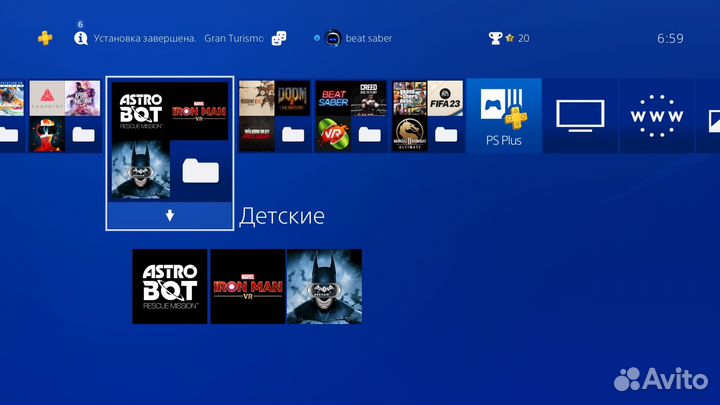720x405 pixels.
Task: Select the Doom 3 tile in folder
Action: point(292,98)
